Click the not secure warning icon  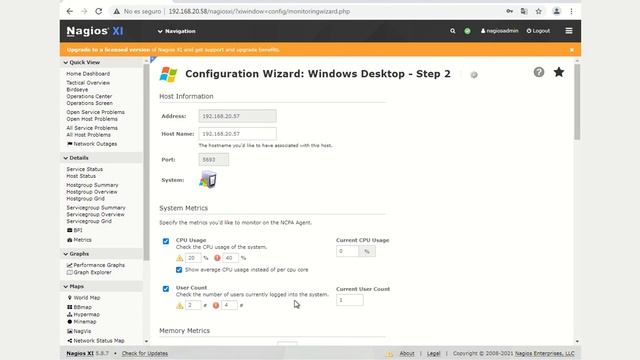coord(117,11)
